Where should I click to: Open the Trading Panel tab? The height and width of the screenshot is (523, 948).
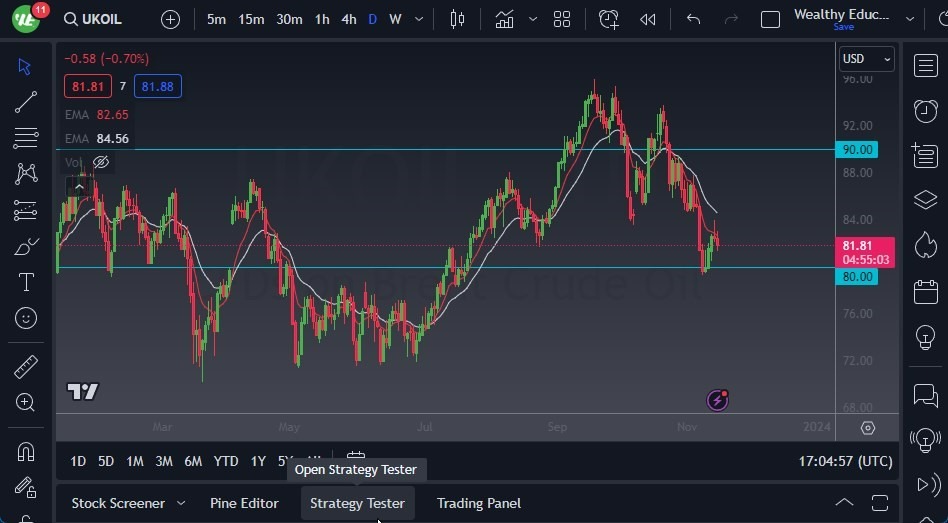click(479, 503)
